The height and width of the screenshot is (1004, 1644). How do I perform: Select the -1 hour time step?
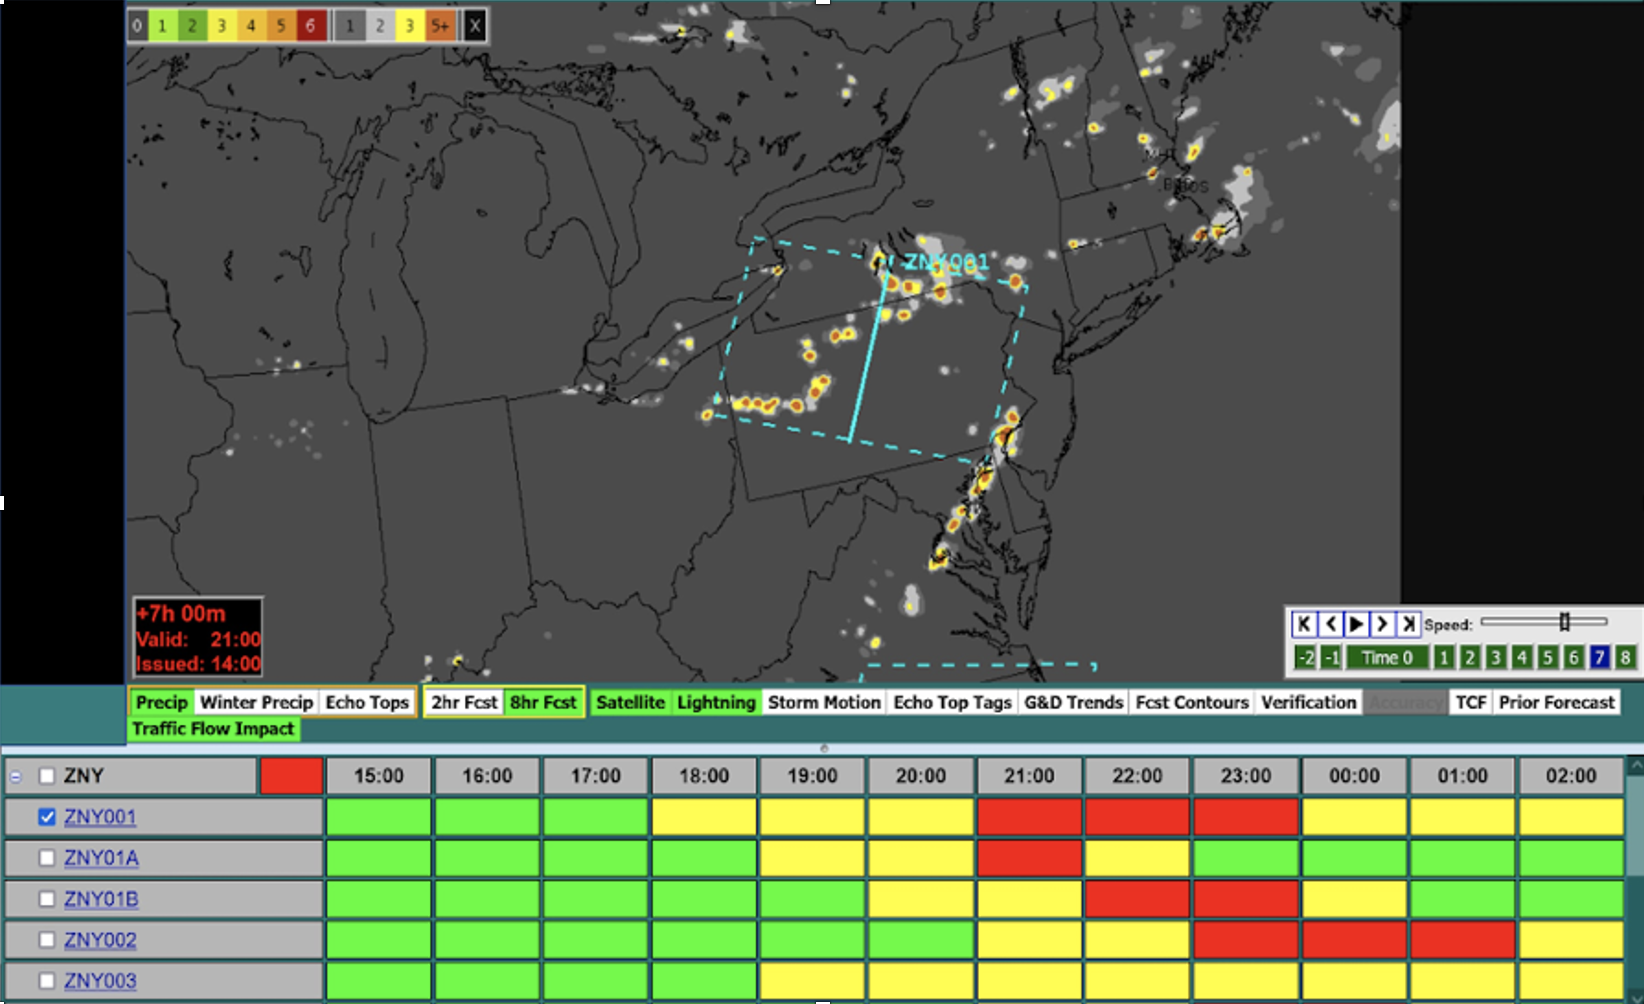click(1331, 657)
